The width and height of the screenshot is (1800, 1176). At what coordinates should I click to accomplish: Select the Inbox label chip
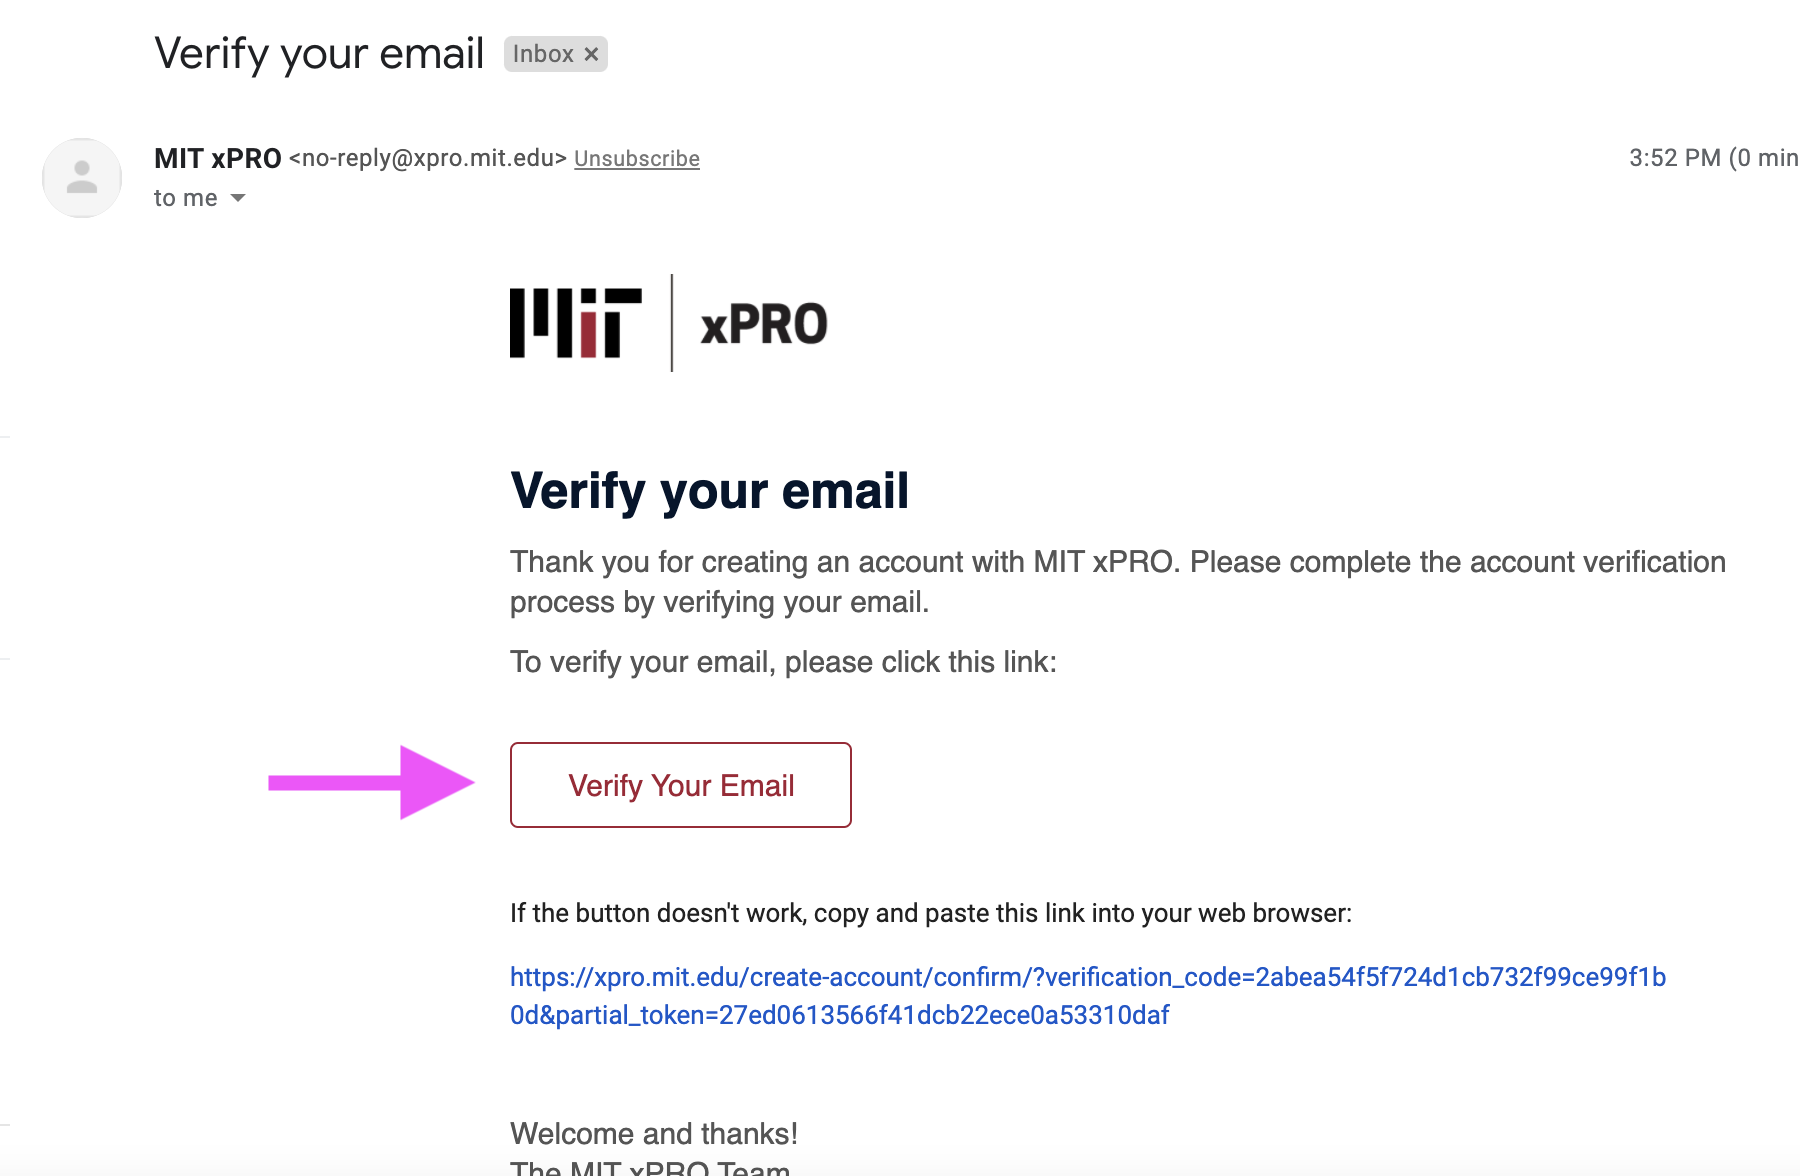[556, 54]
